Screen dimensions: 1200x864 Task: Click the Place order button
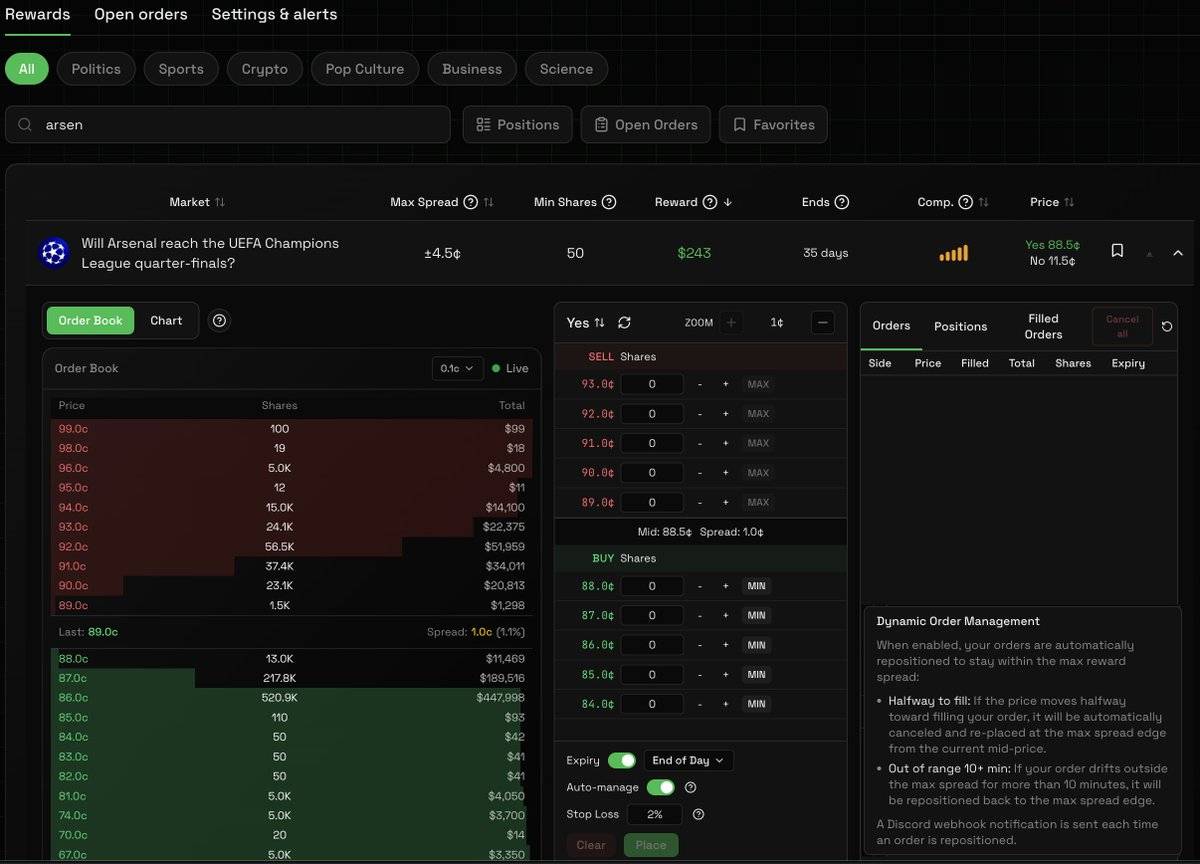coord(651,845)
